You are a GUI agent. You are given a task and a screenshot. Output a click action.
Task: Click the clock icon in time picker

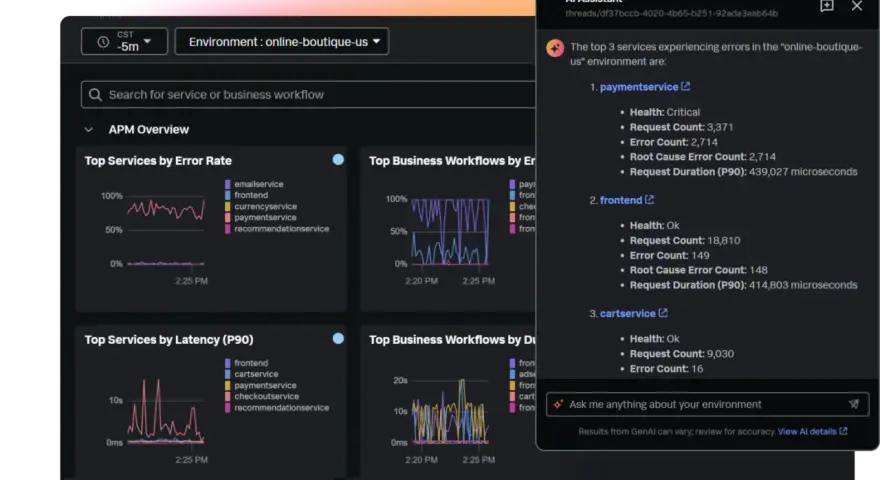103,42
